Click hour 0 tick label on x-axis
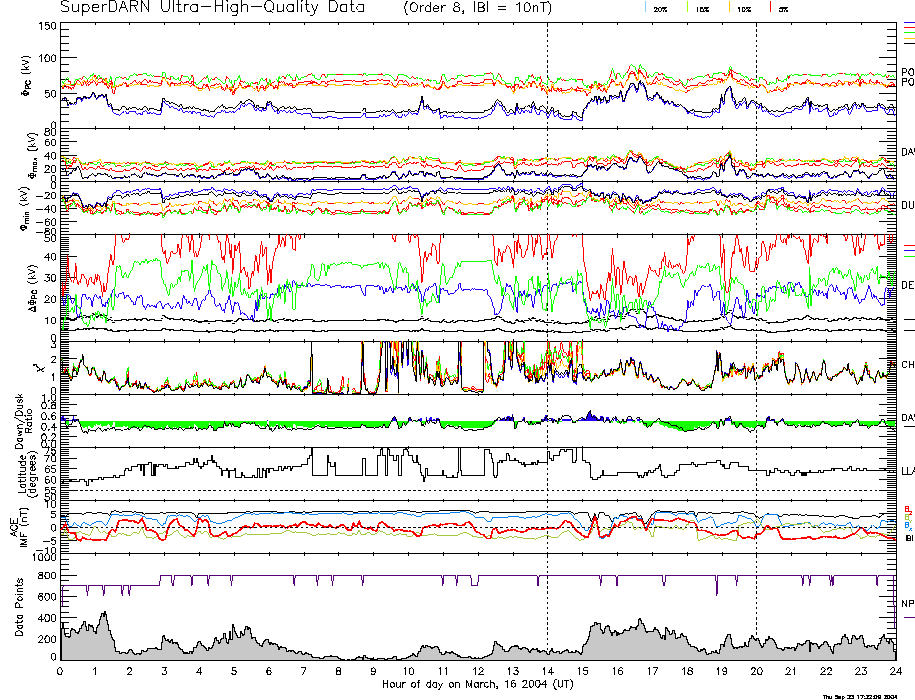The image size is (915, 700). (61, 672)
